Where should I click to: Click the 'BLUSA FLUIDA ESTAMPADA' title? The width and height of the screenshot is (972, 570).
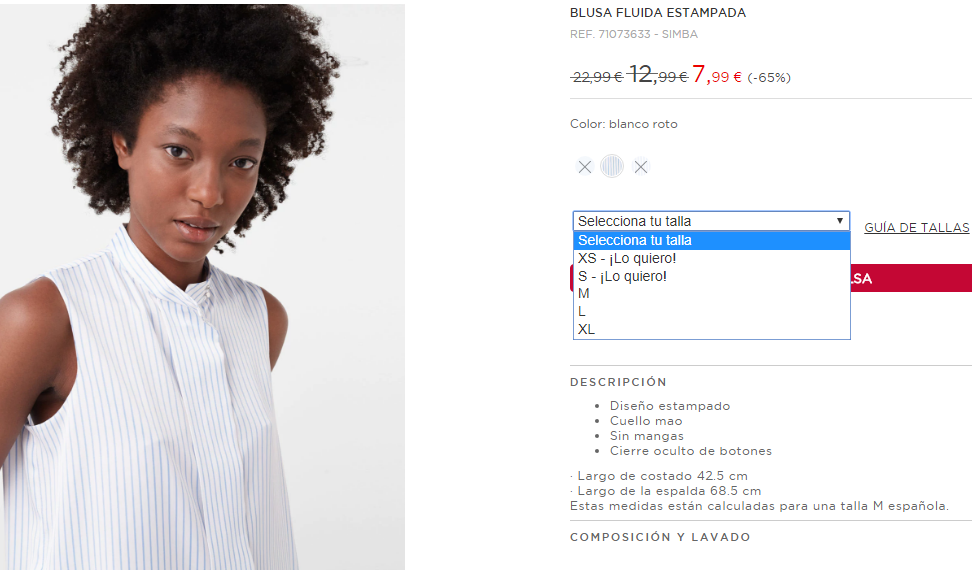[658, 13]
